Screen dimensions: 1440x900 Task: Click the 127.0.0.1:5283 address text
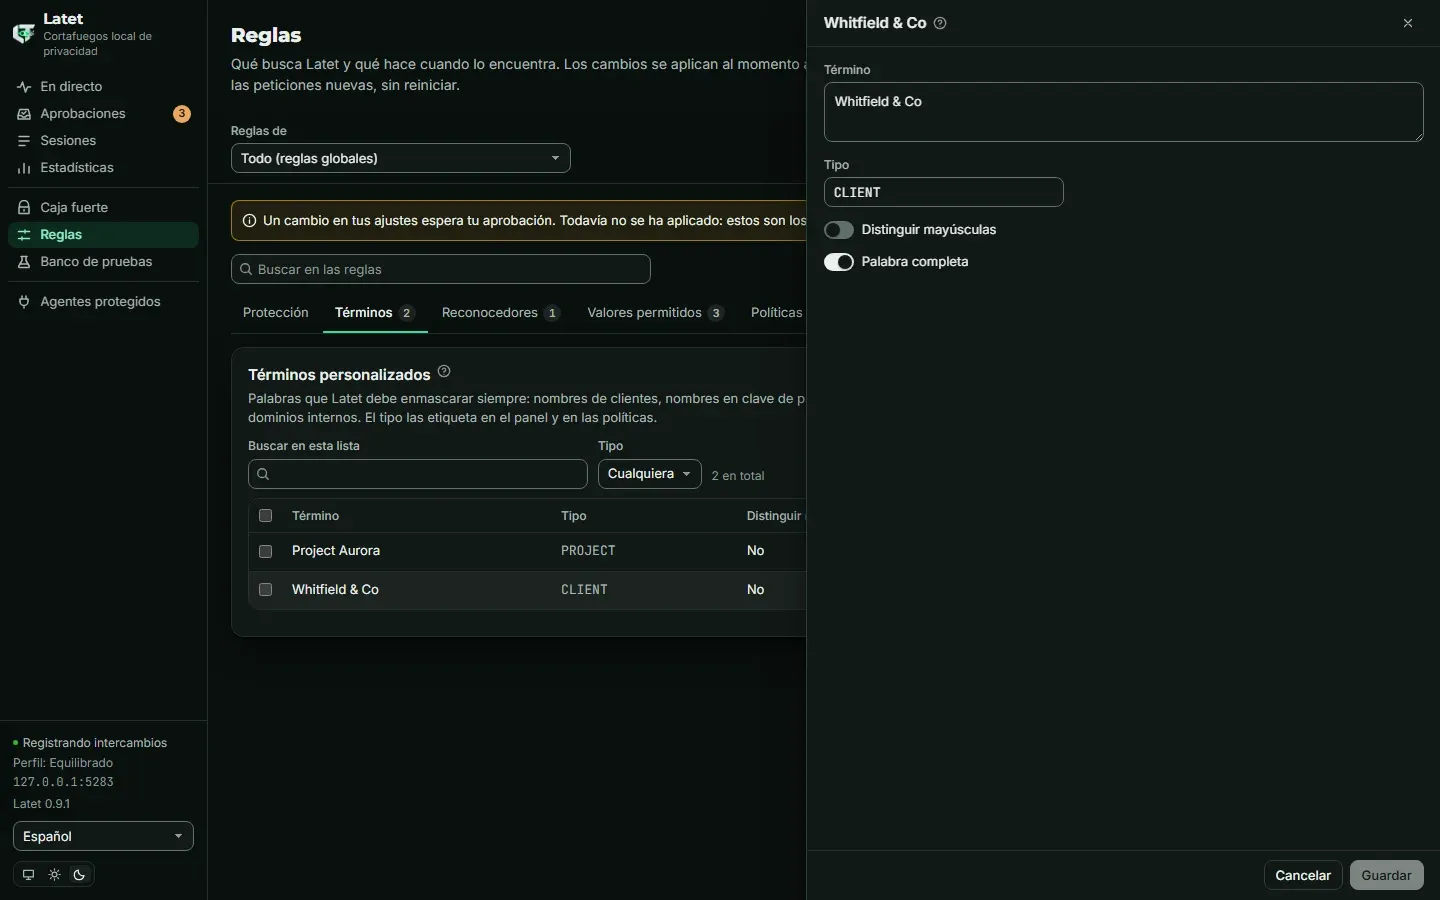63,782
